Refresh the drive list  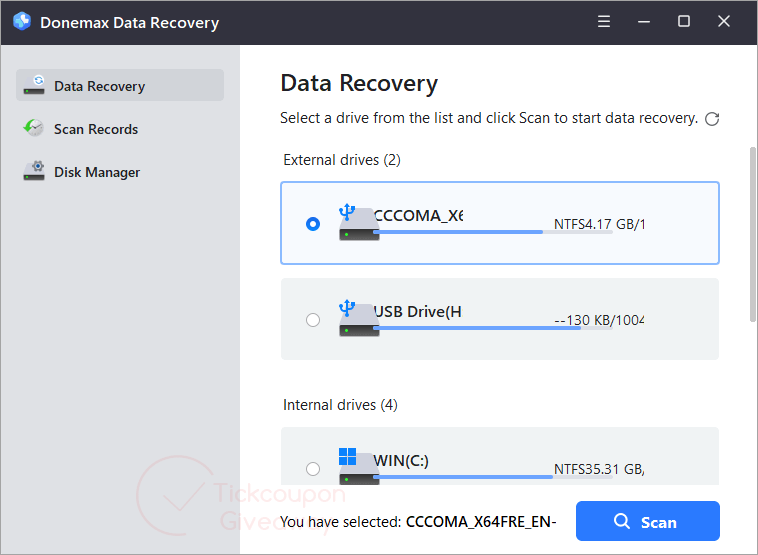click(712, 118)
